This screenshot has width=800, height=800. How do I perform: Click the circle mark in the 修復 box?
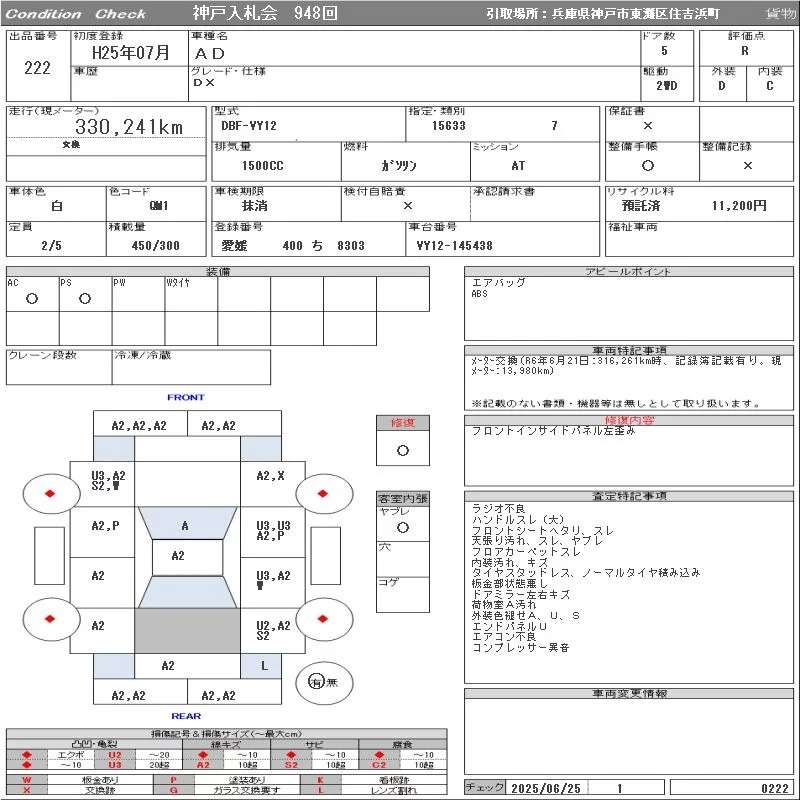point(403,451)
